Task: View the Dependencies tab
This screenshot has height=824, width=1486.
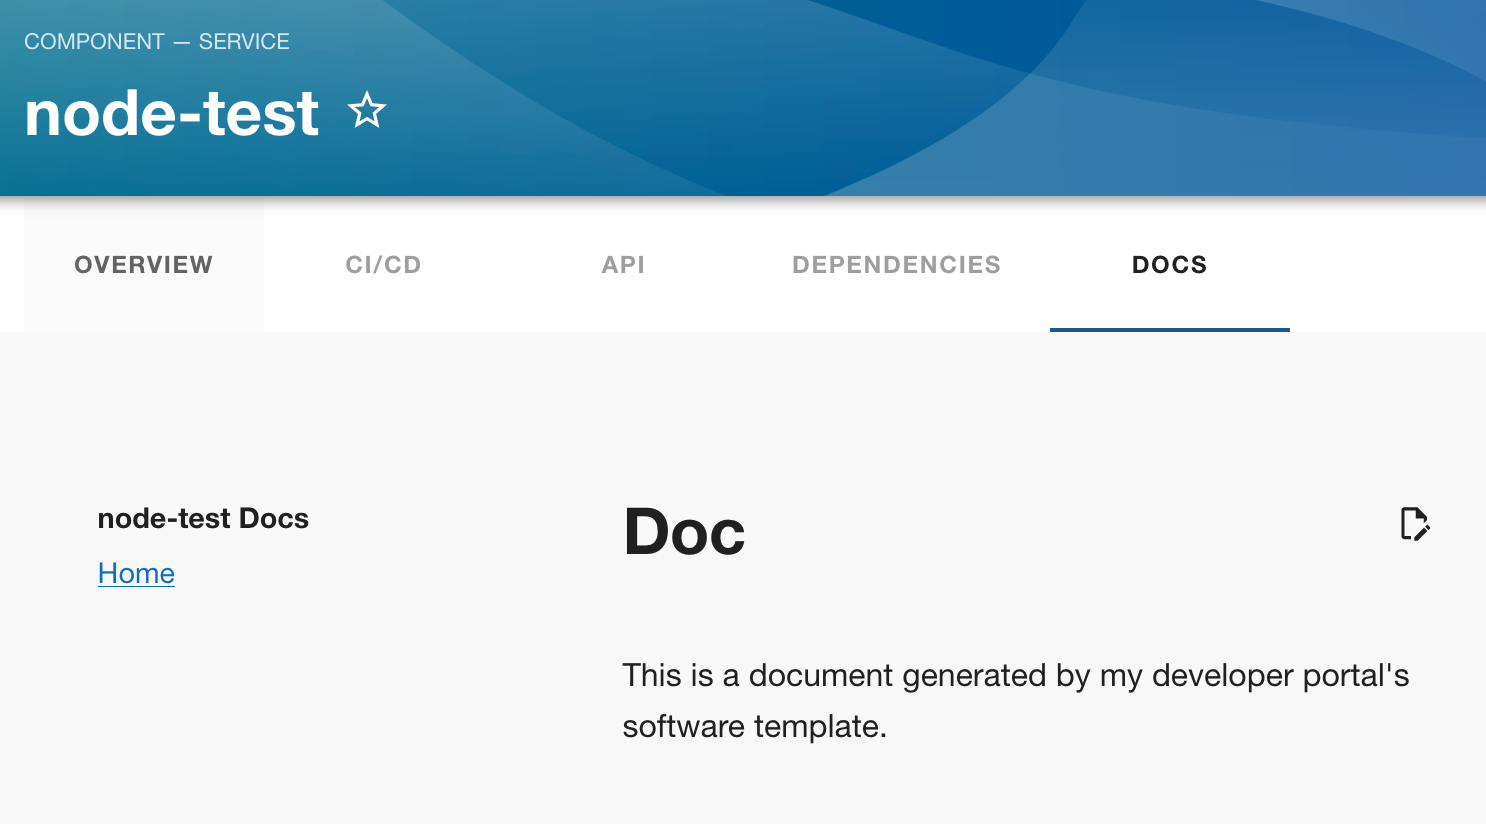Action: click(897, 264)
